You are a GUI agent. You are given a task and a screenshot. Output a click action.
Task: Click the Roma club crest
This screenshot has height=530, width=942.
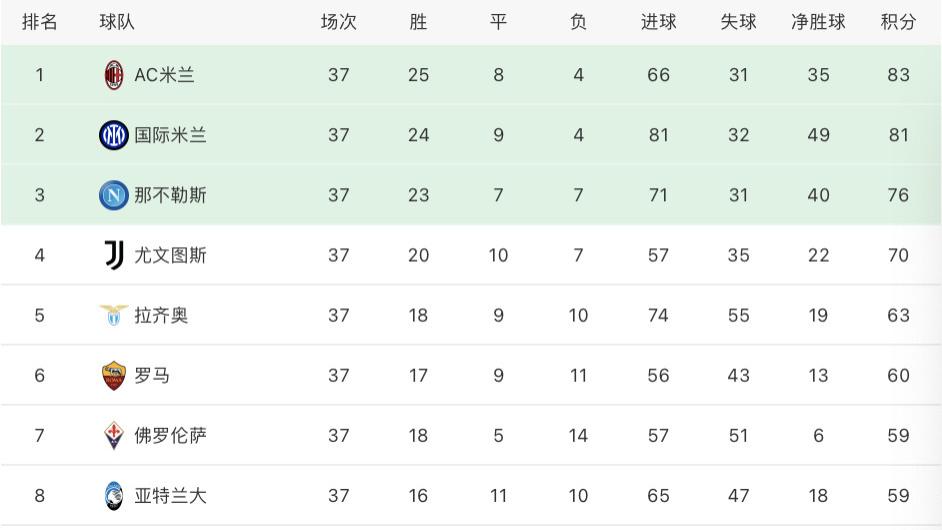point(114,376)
